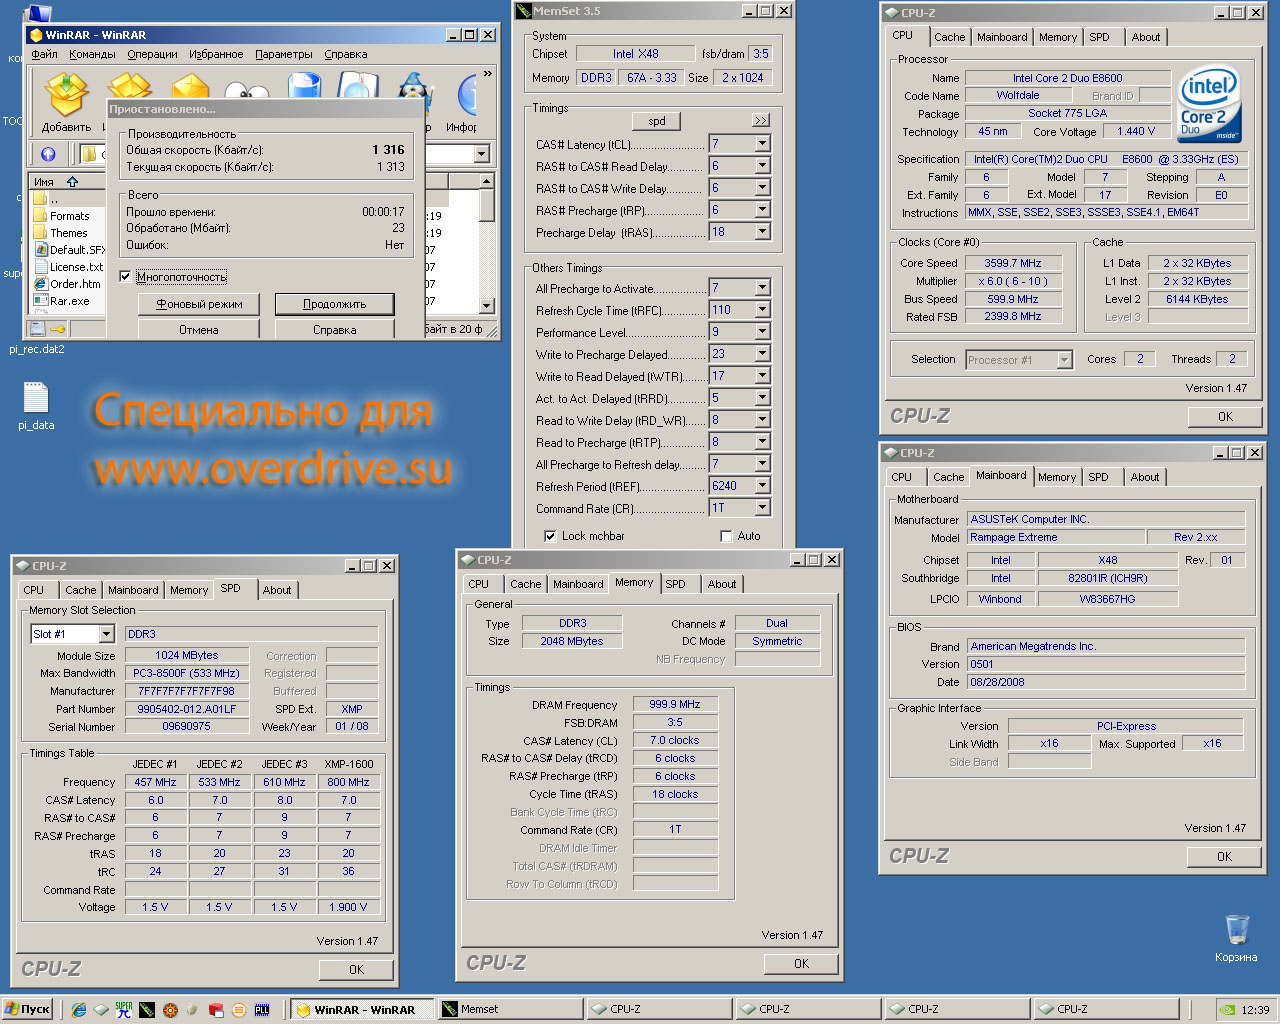Open the Slot #1 dropdown in CPU-Z SPD
This screenshot has height=1024, width=1280.
point(106,634)
